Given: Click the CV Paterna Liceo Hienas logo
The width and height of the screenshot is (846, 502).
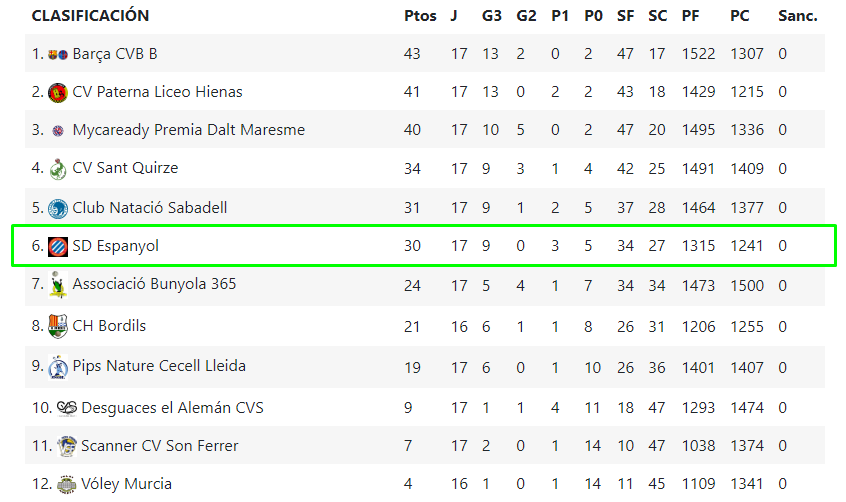Looking at the screenshot, I should [58, 92].
